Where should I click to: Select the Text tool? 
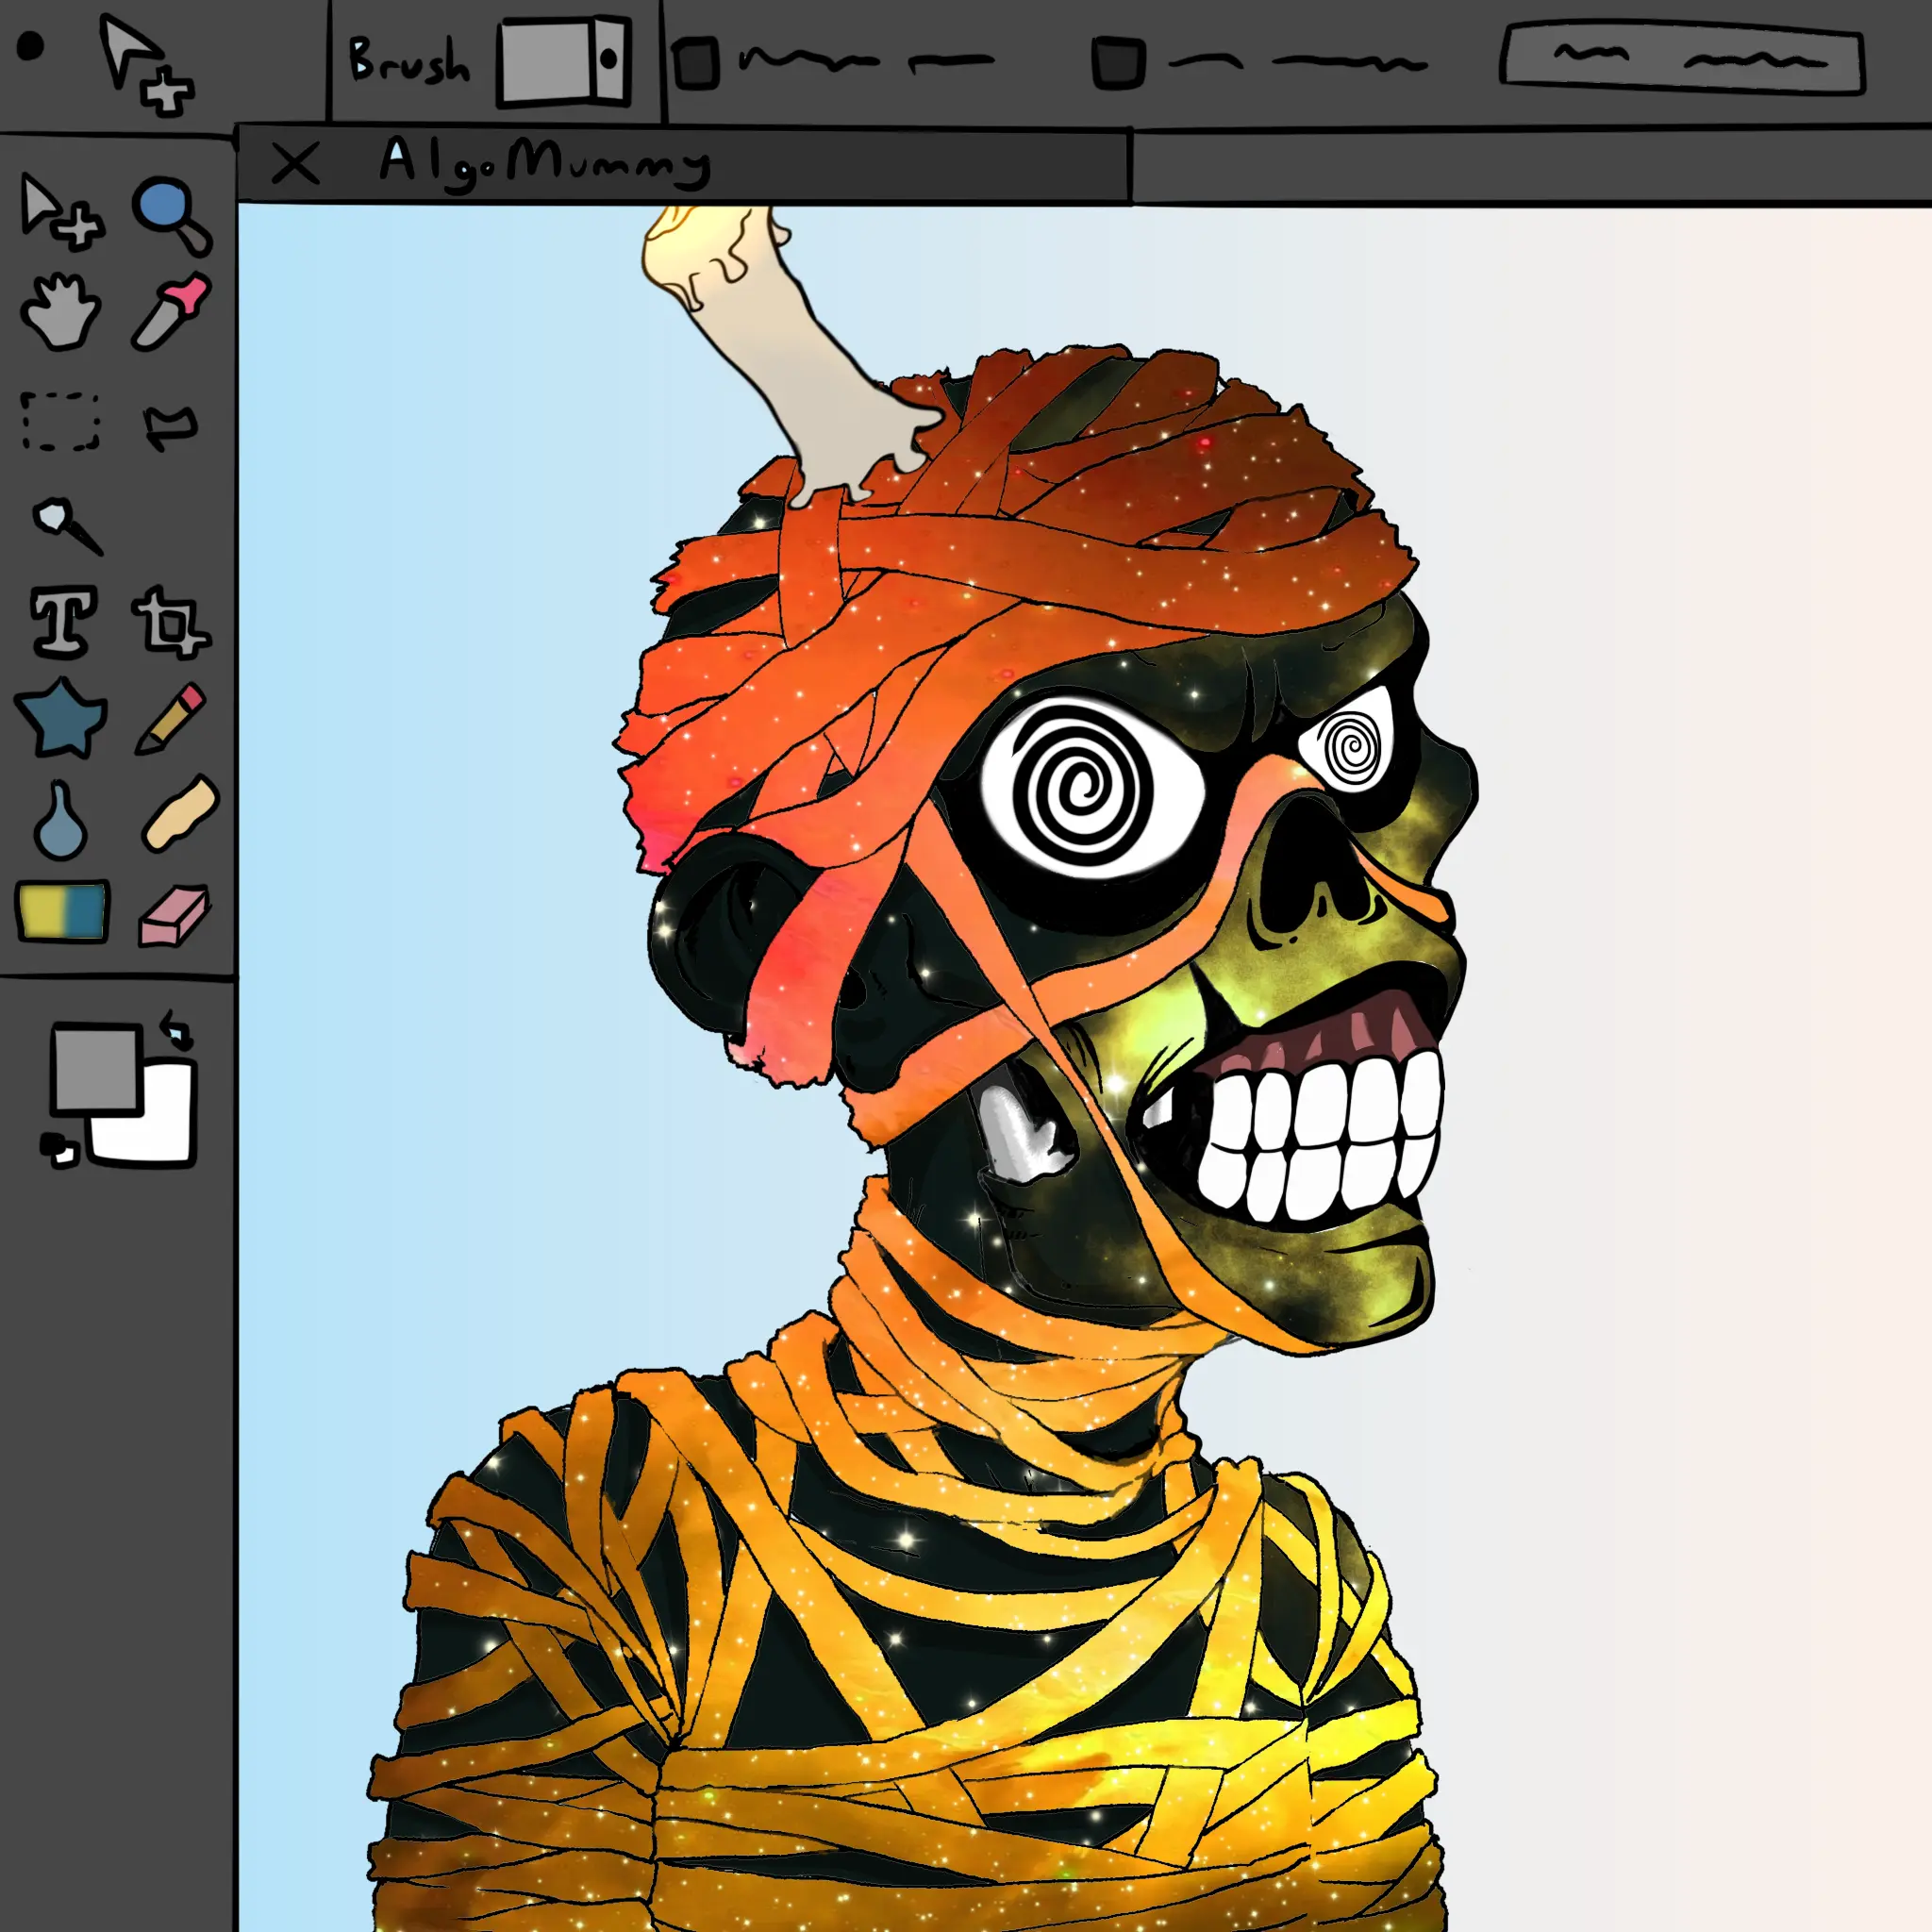tap(64, 621)
